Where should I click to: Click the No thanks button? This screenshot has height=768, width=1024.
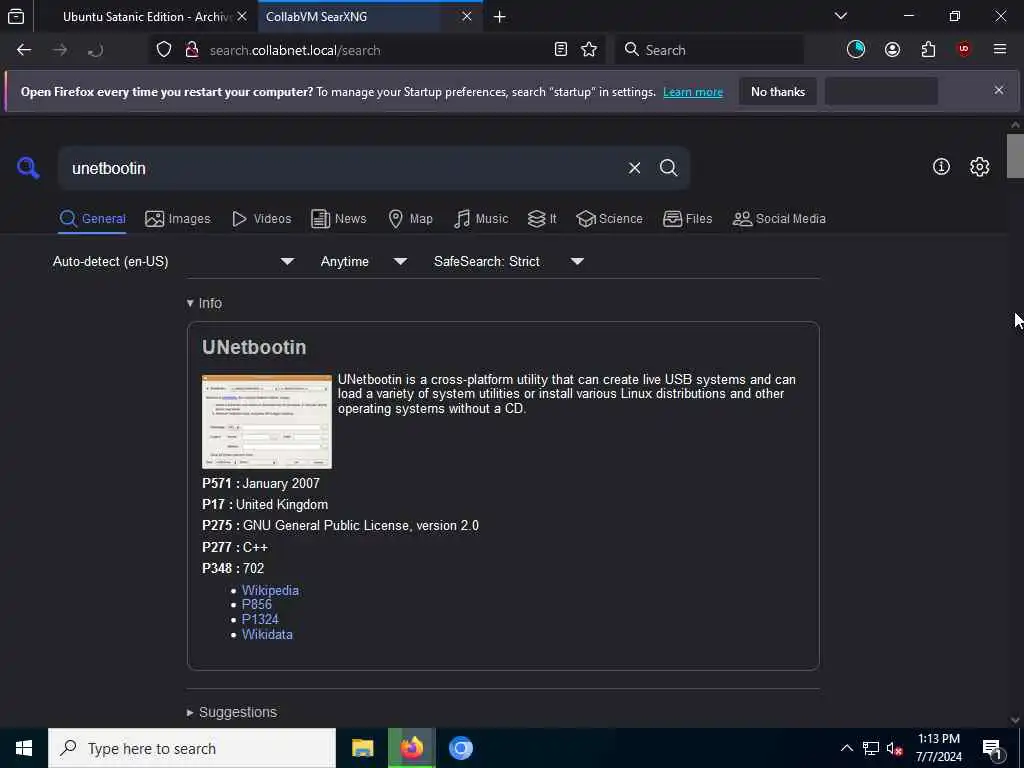tap(778, 91)
